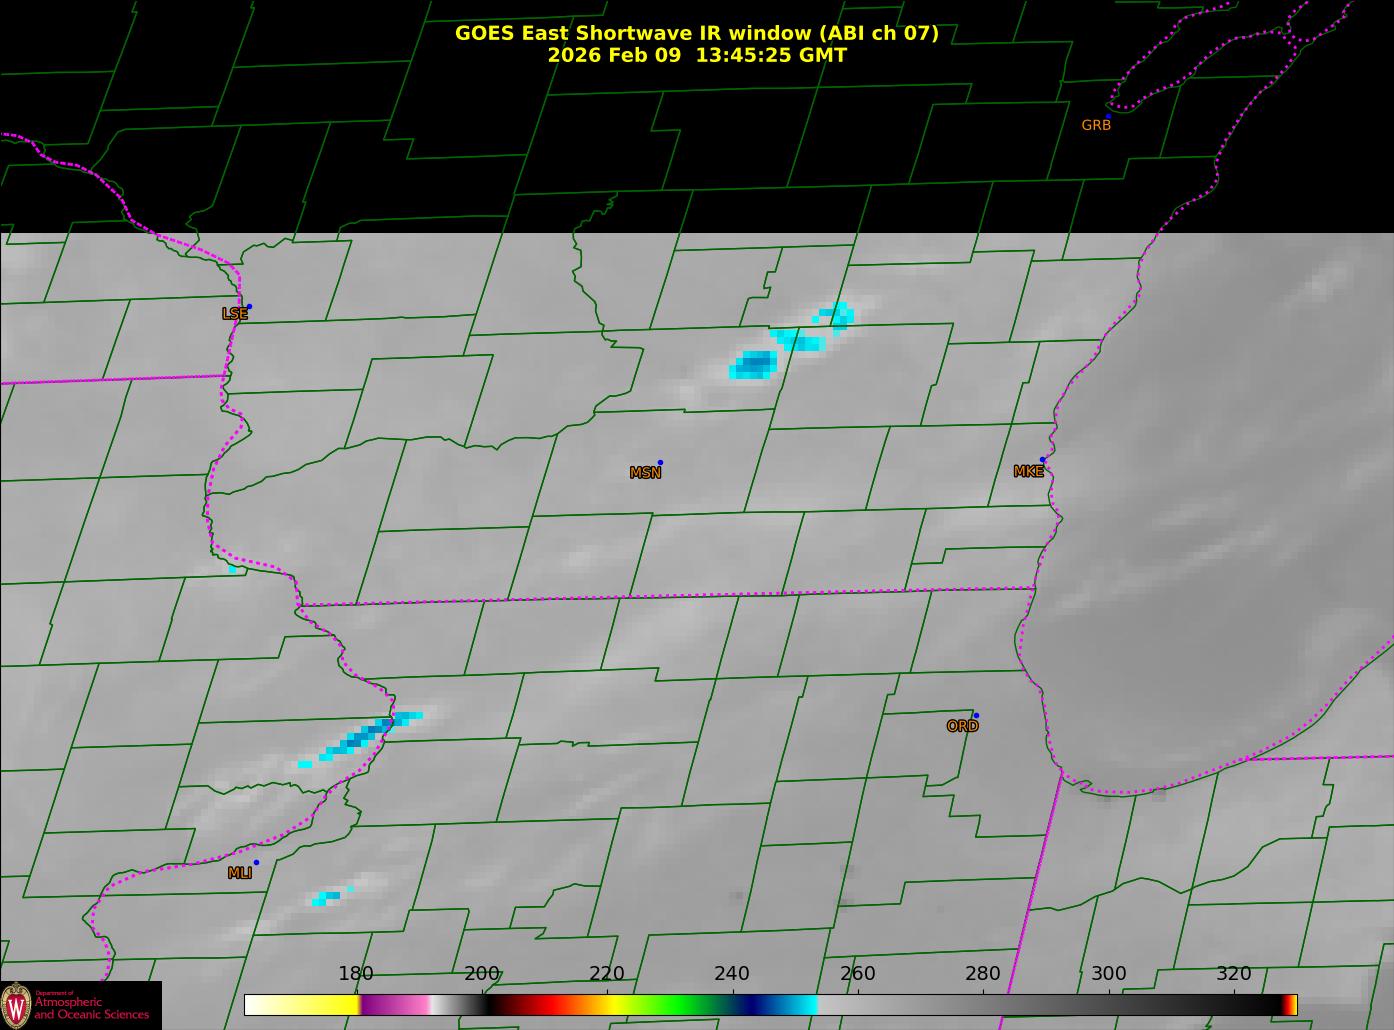The height and width of the screenshot is (1030, 1394).
Task: Click the 280 tick label on the scale
Action: point(982,974)
